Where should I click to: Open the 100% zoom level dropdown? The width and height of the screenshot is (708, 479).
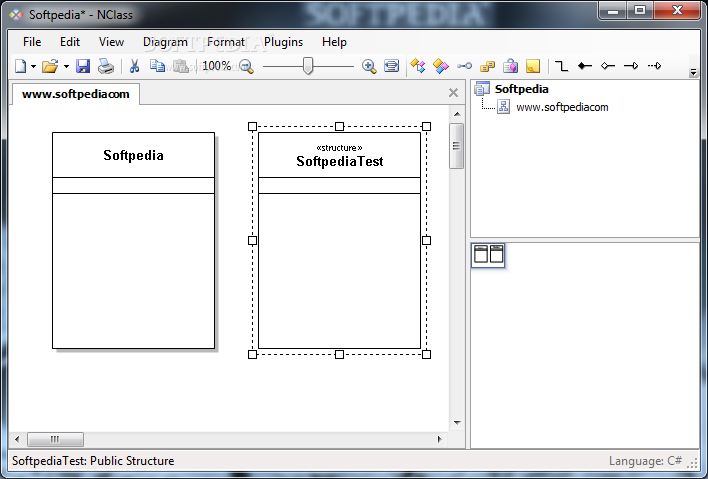coord(217,66)
